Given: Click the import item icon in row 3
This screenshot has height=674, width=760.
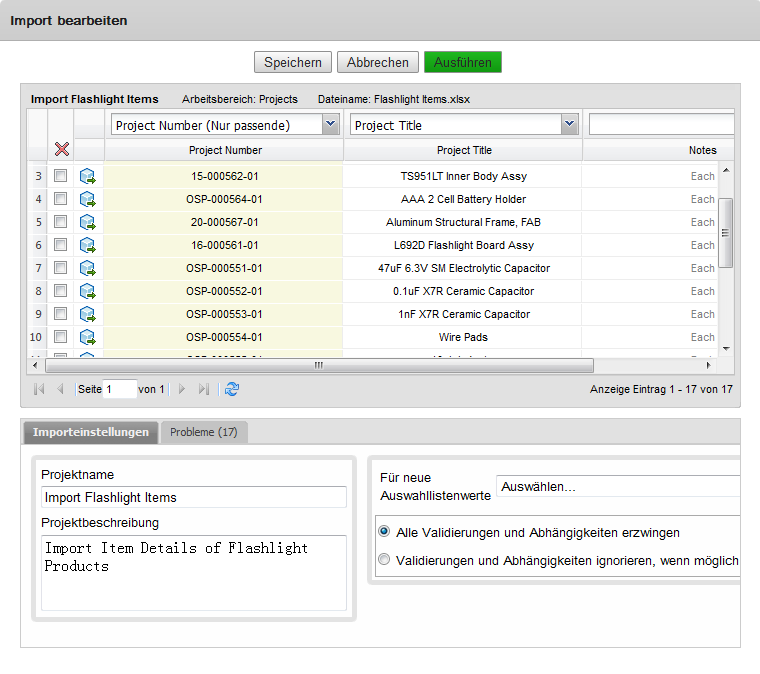Looking at the screenshot, I should [88, 176].
